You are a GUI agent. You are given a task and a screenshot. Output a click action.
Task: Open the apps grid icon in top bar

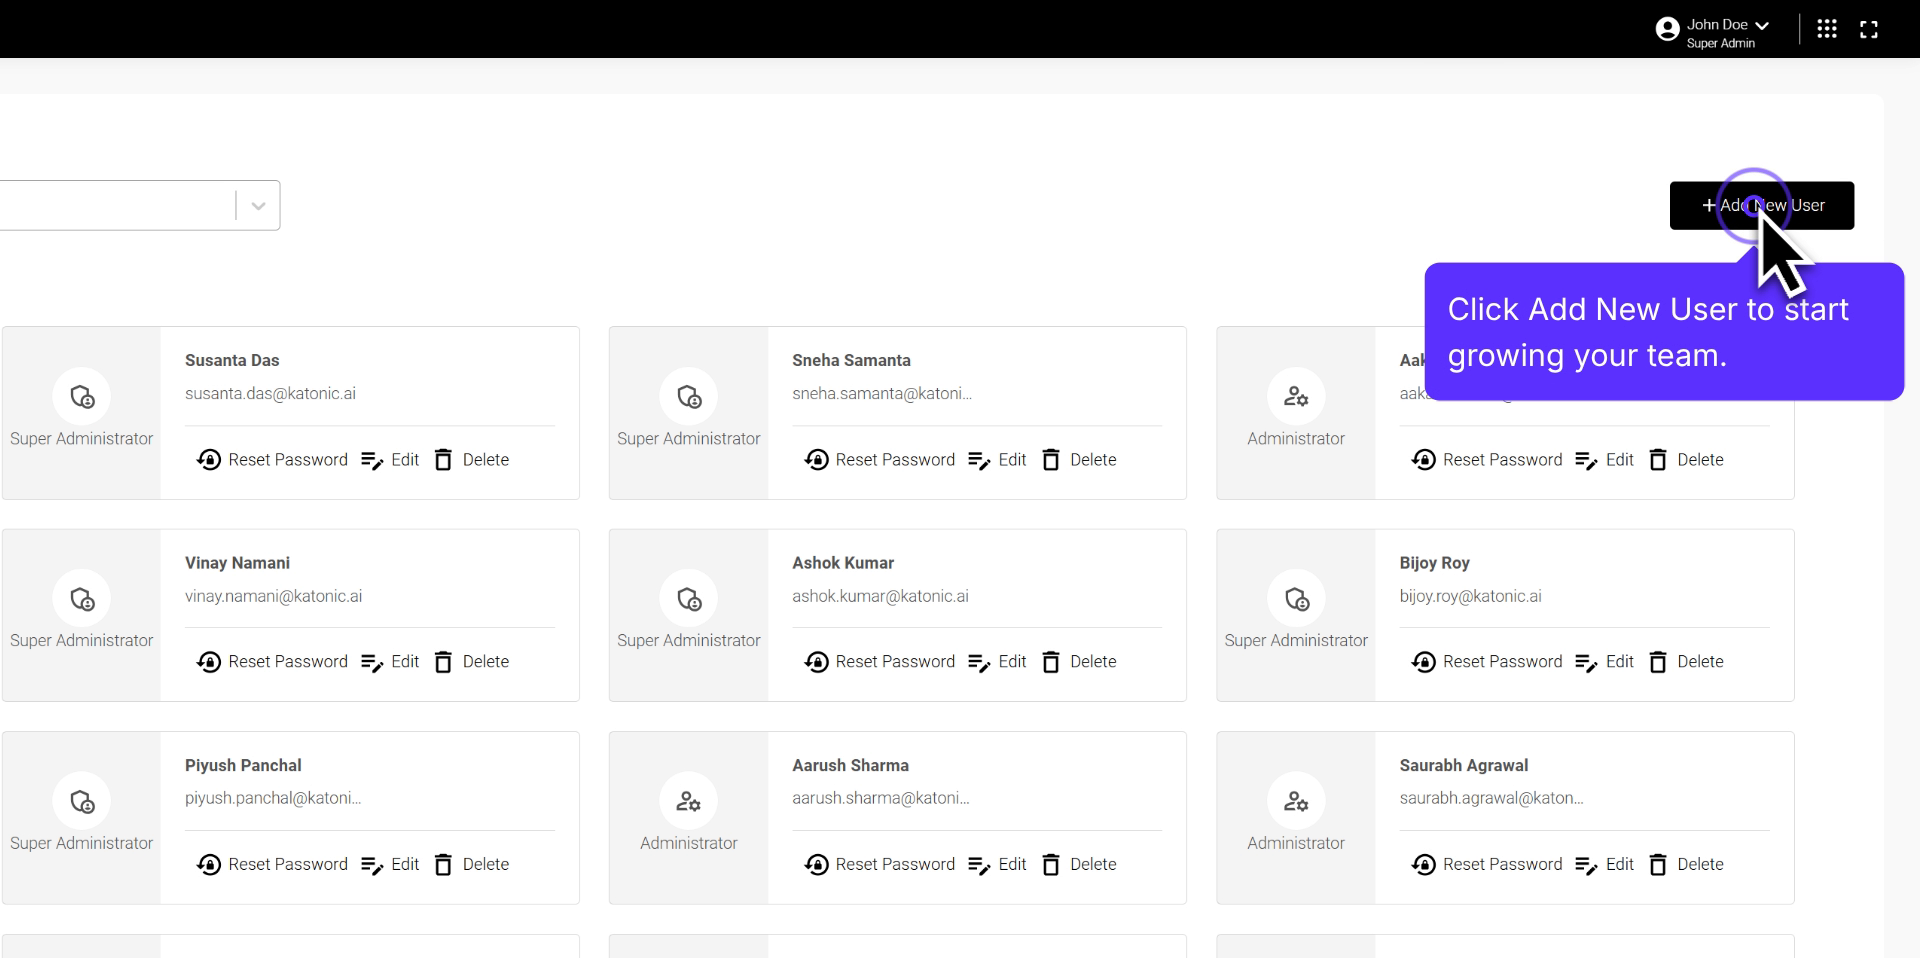tap(1827, 29)
